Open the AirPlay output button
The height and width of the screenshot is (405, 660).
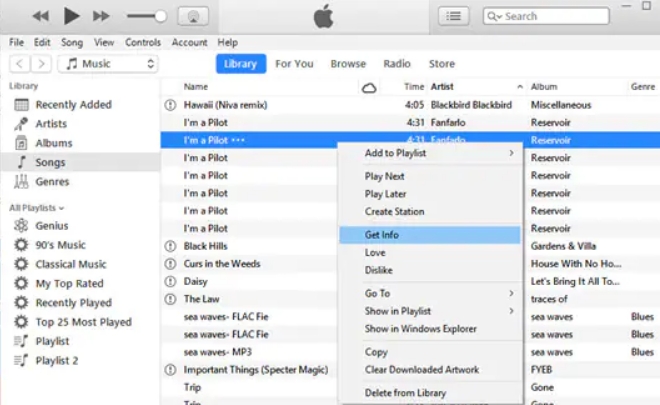[193, 16]
